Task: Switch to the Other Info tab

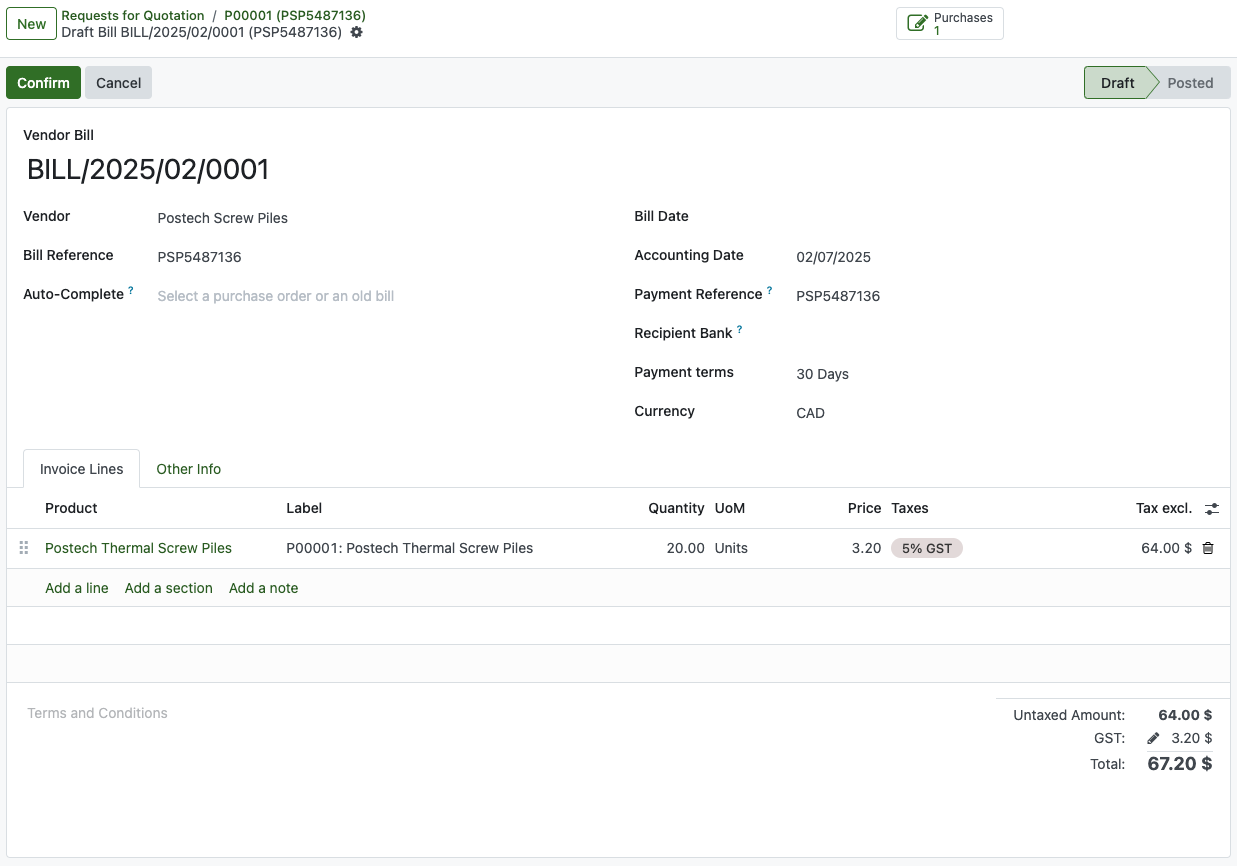Action: coord(188,469)
